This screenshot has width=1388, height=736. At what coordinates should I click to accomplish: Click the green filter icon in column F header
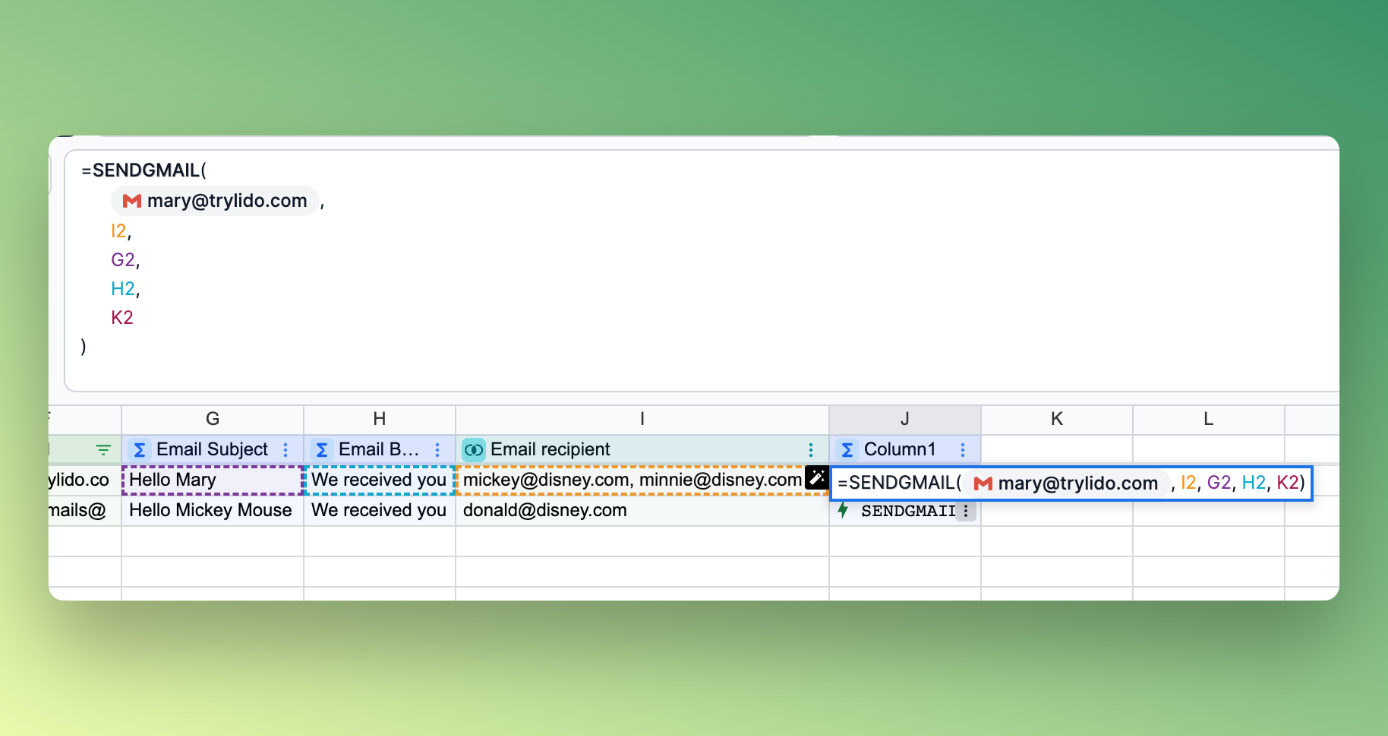click(x=103, y=450)
